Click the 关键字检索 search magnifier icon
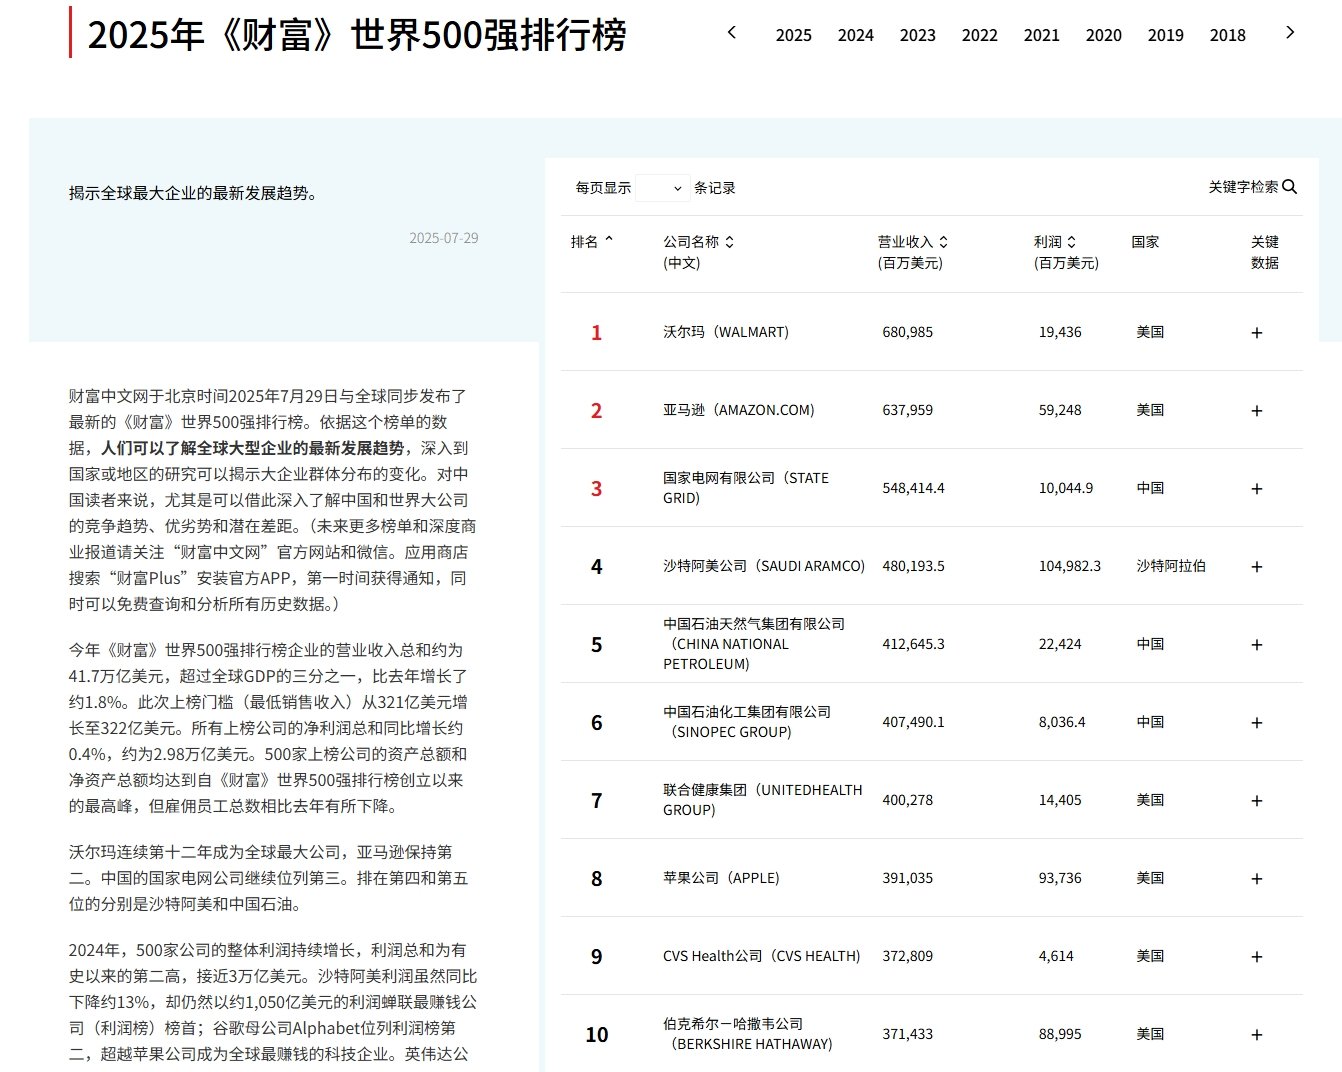This screenshot has width=1342, height=1072. coord(1291,187)
